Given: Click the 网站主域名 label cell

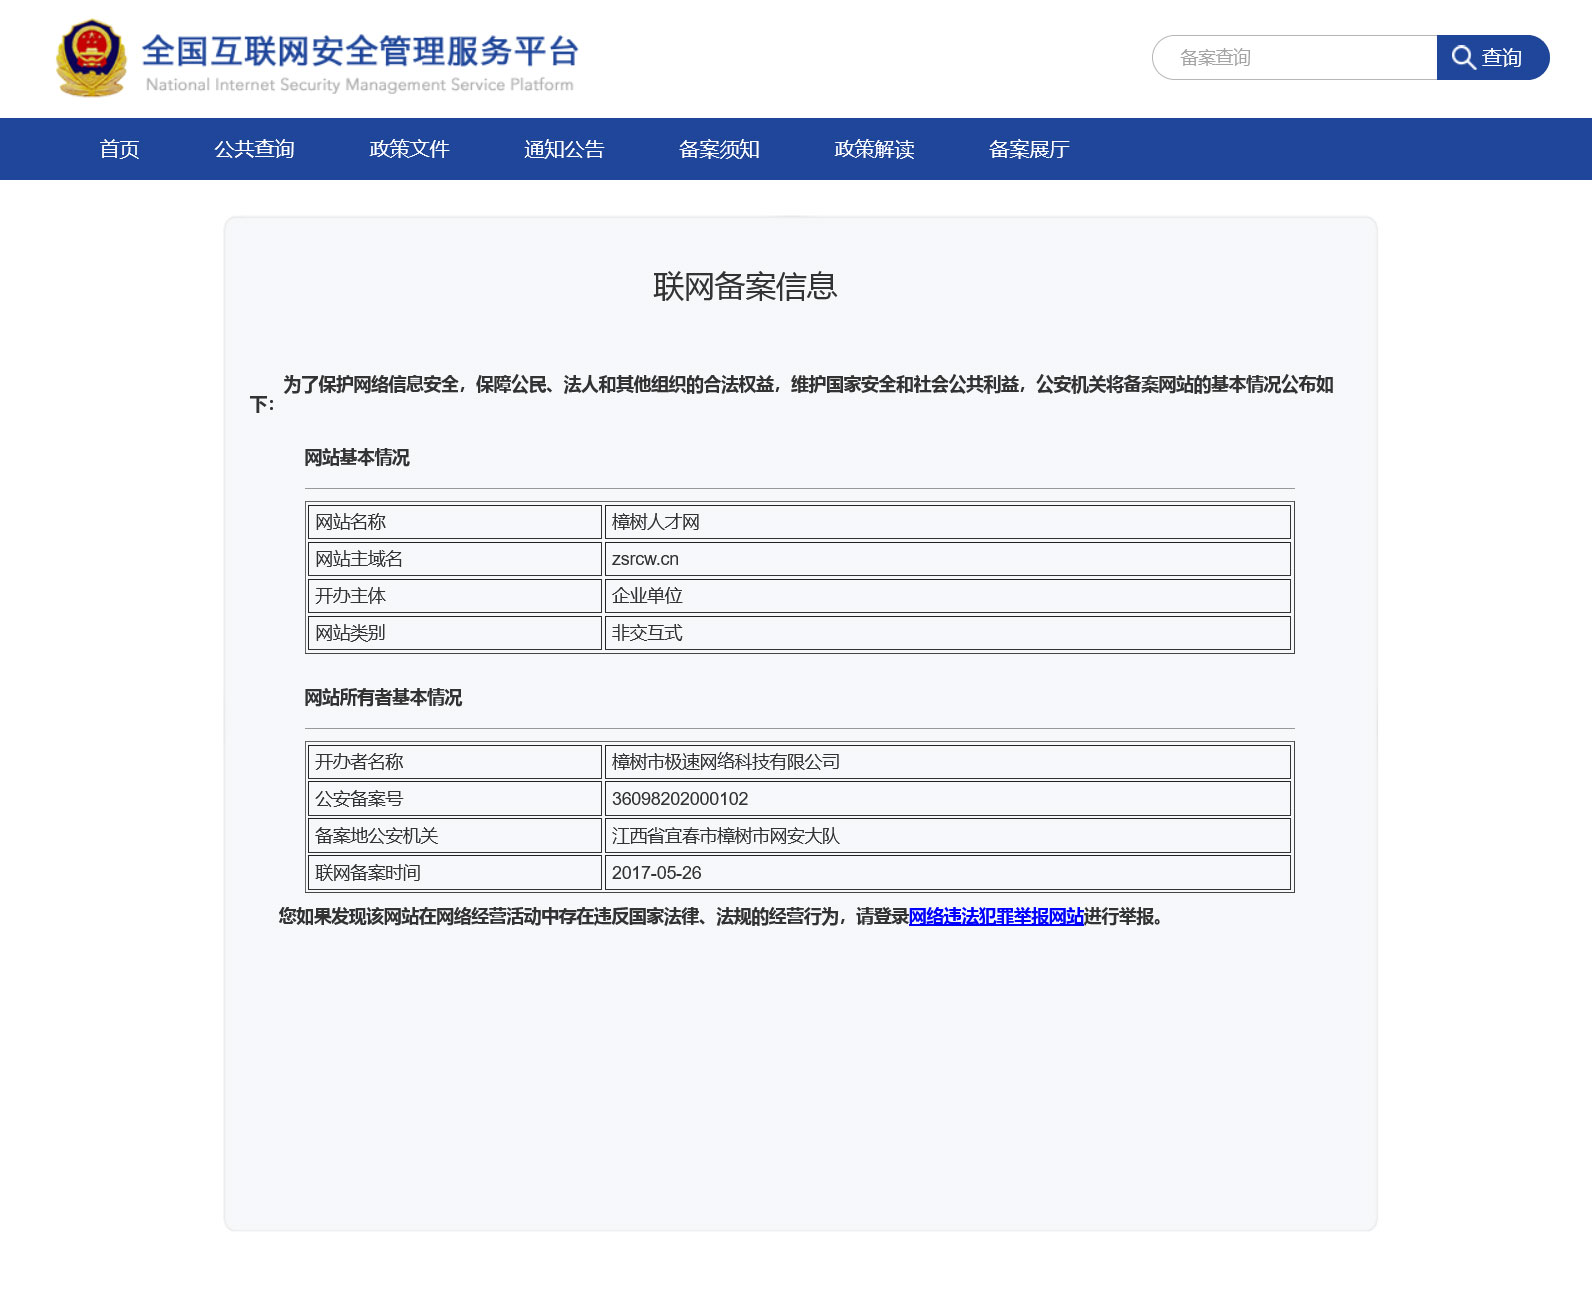Looking at the screenshot, I should [x=455, y=559].
